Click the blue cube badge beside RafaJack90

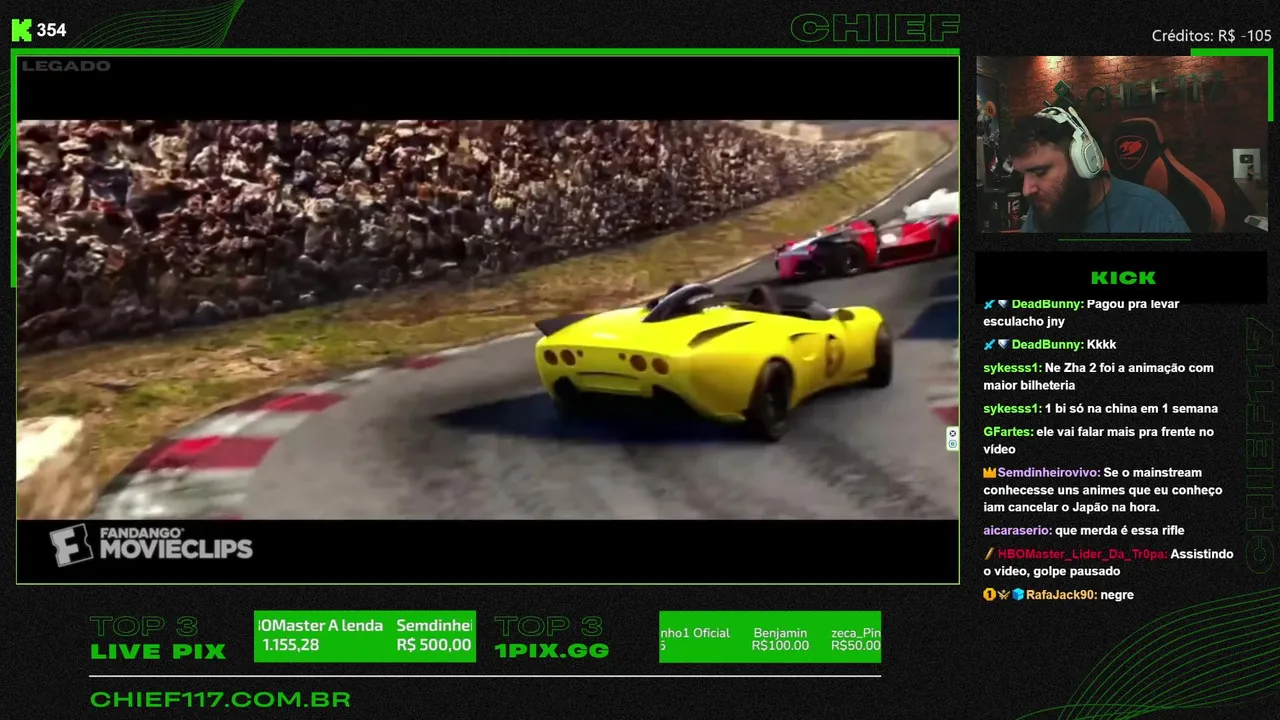click(x=1018, y=595)
